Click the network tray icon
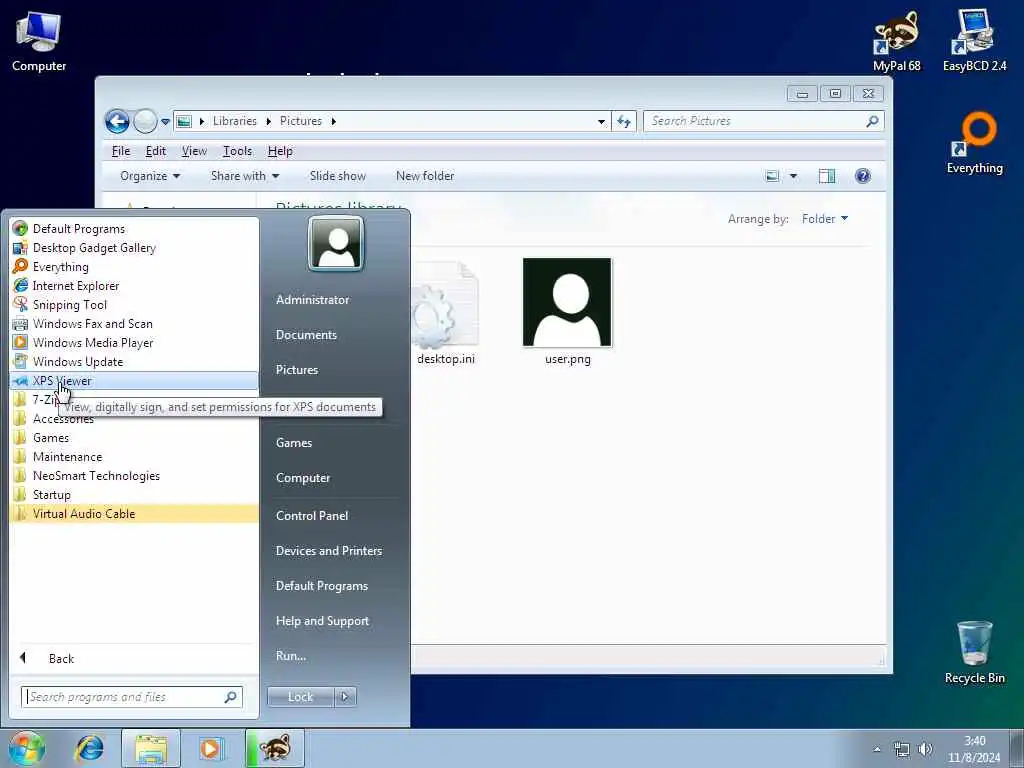This screenshot has width=1024, height=768. (x=902, y=749)
